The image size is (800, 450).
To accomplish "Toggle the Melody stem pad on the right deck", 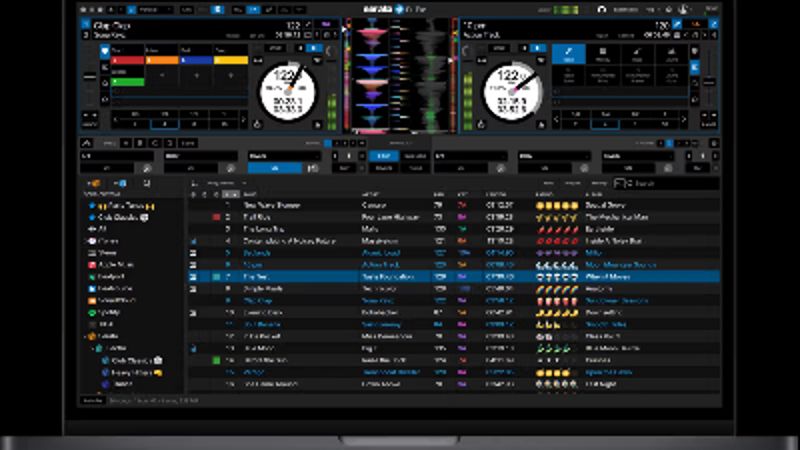I will pos(603,54).
